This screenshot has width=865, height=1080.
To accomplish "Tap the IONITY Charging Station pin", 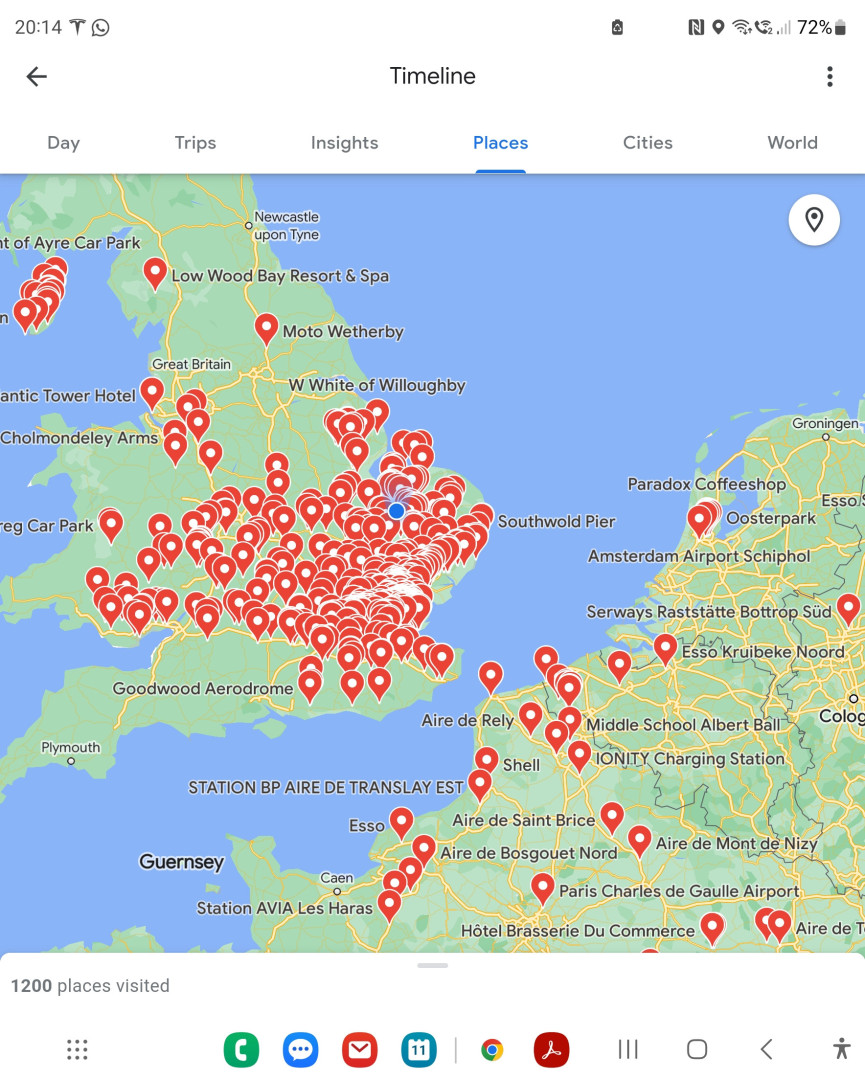I will pos(580,756).
